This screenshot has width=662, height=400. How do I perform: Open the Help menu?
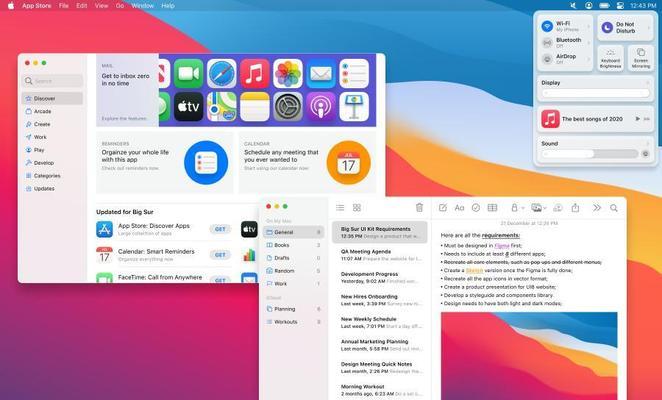coord(168,5)
